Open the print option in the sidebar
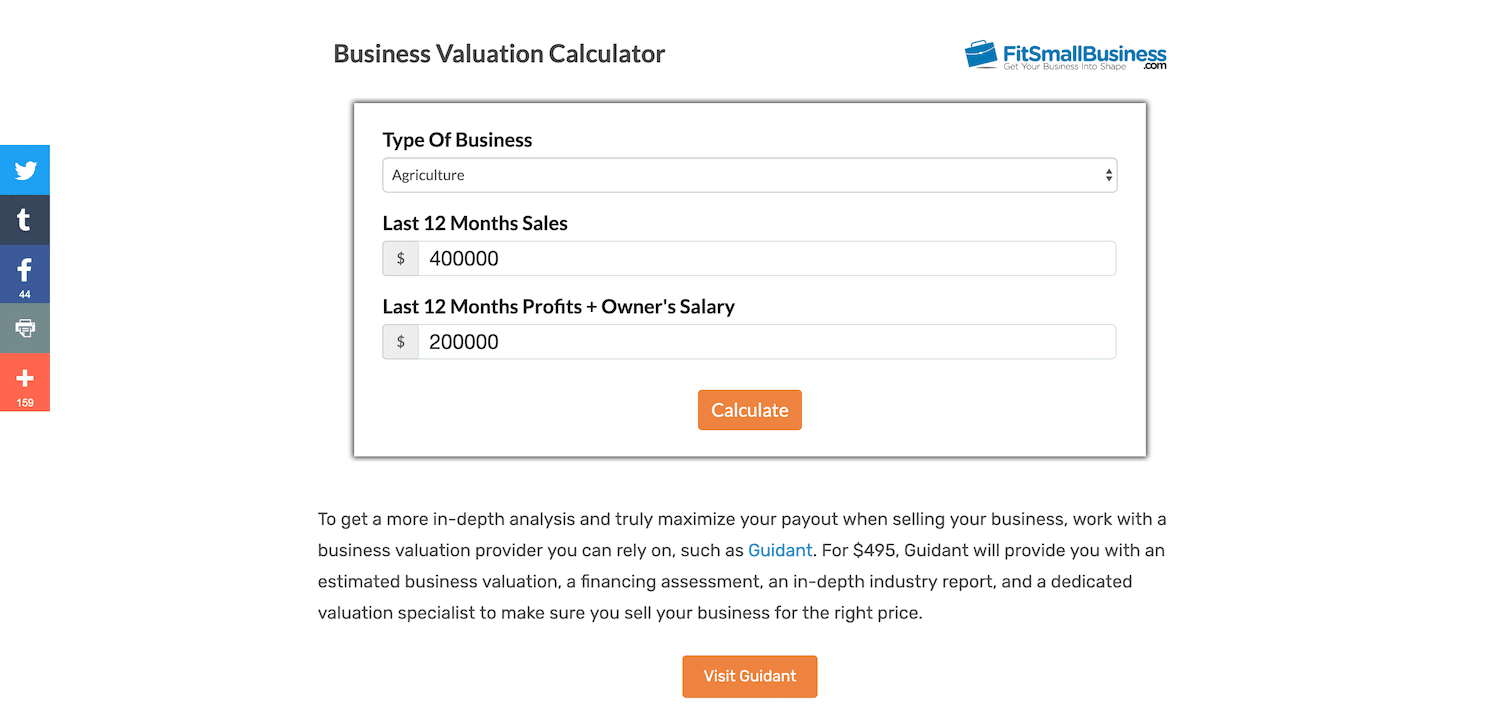The width and height of the screenshot is (1500, 722). coord(25,327)
